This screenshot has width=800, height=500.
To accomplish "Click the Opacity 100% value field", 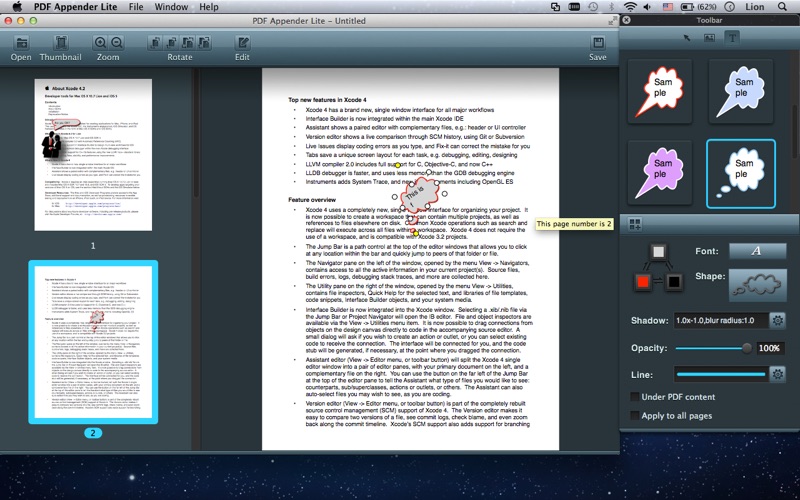I will [x=769, y=348].
